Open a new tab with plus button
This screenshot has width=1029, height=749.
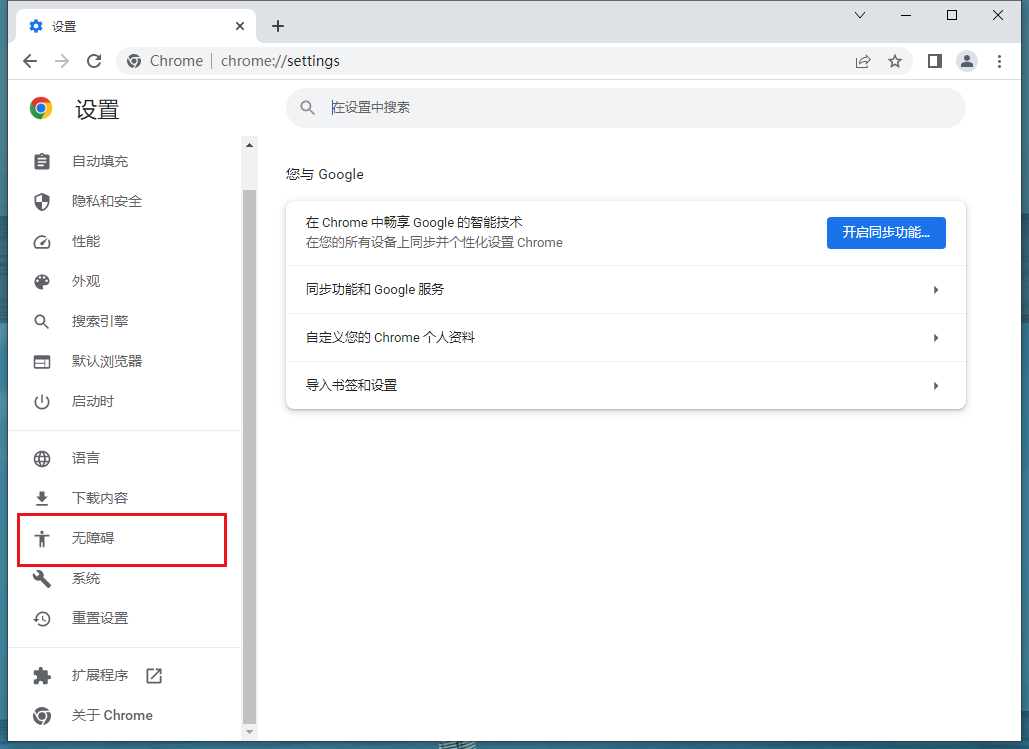pos(278,26)
